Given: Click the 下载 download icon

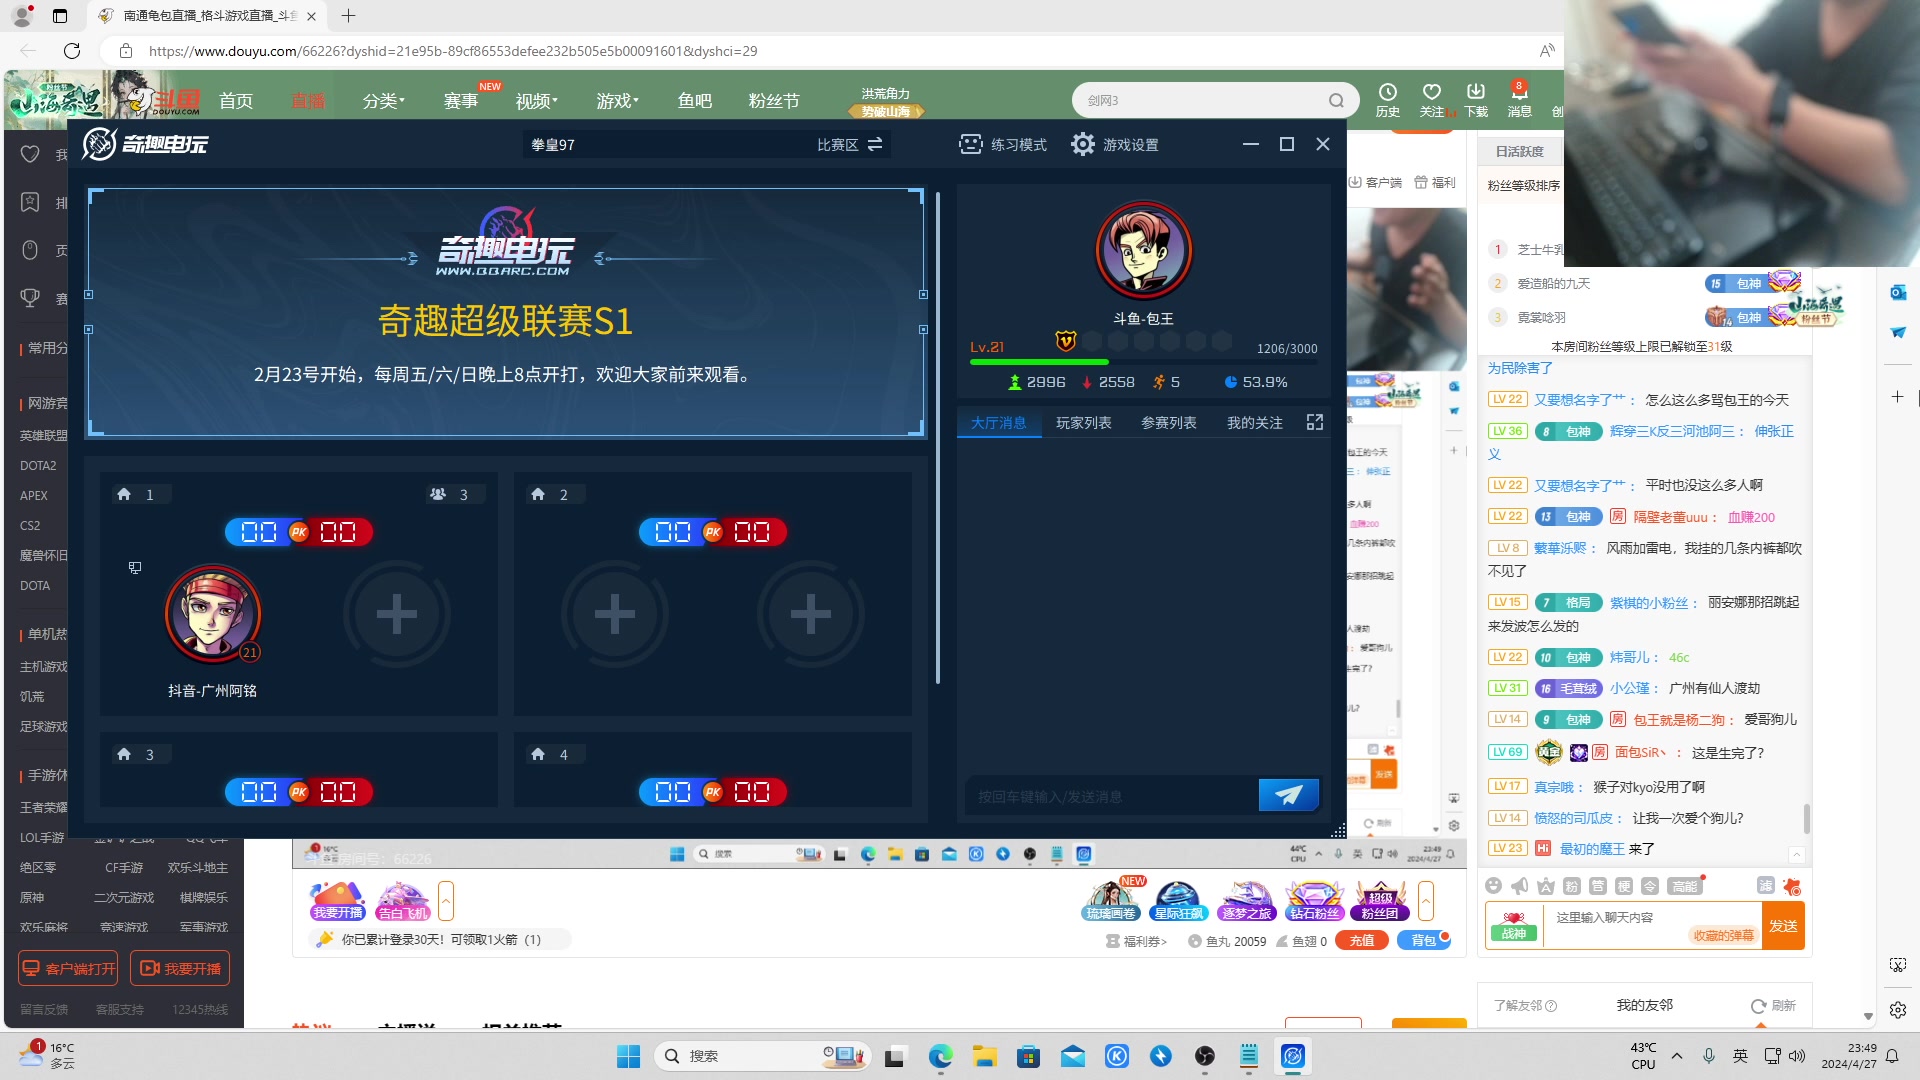Looking at the screenshot, I should (1476, 92).
